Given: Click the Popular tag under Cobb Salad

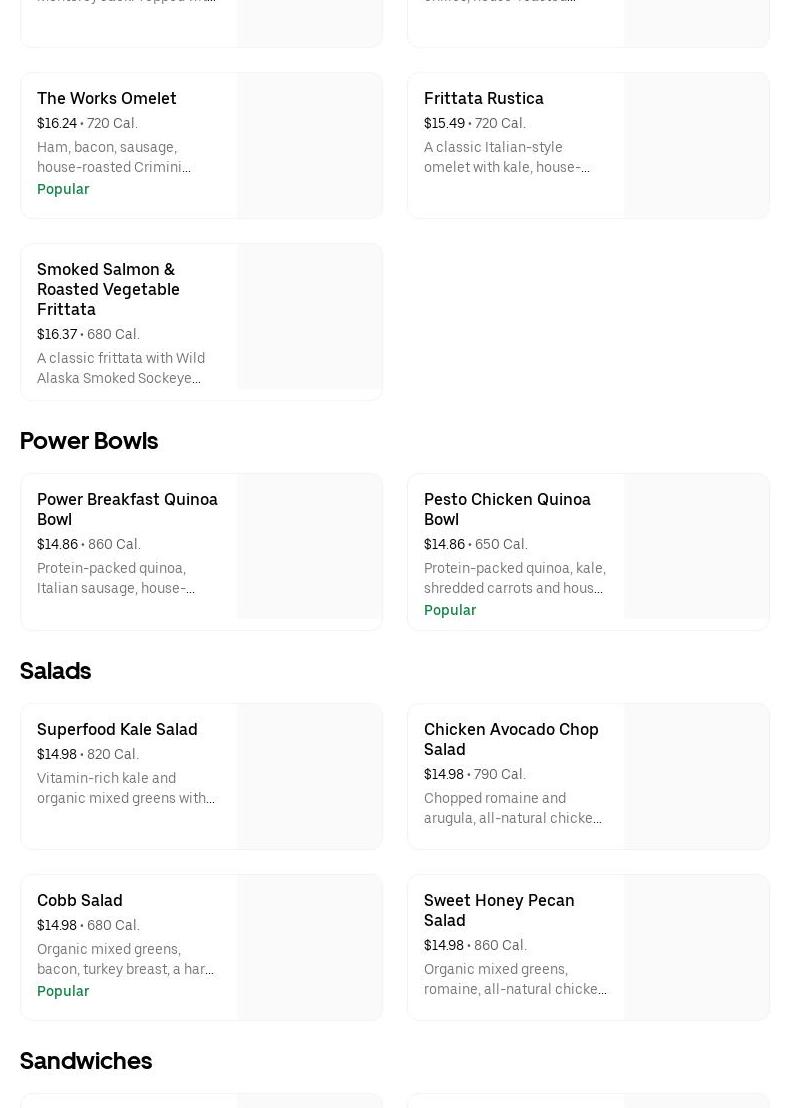Looking at the screenshot, I should (x=63, y=991).
